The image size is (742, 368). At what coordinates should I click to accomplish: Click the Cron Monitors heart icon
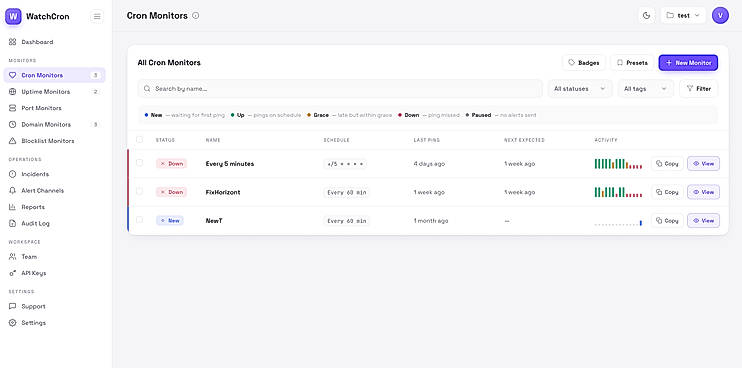click(12, 75)
